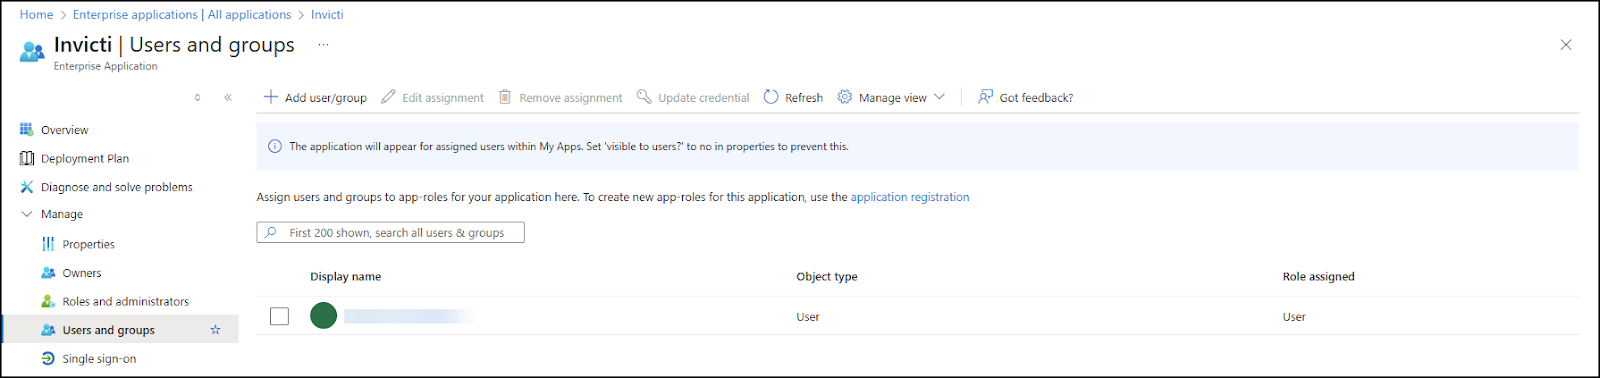Open the ellipsis more options menu
Viewport: 1600px width, 378px height.
click(x=323, y=45)
